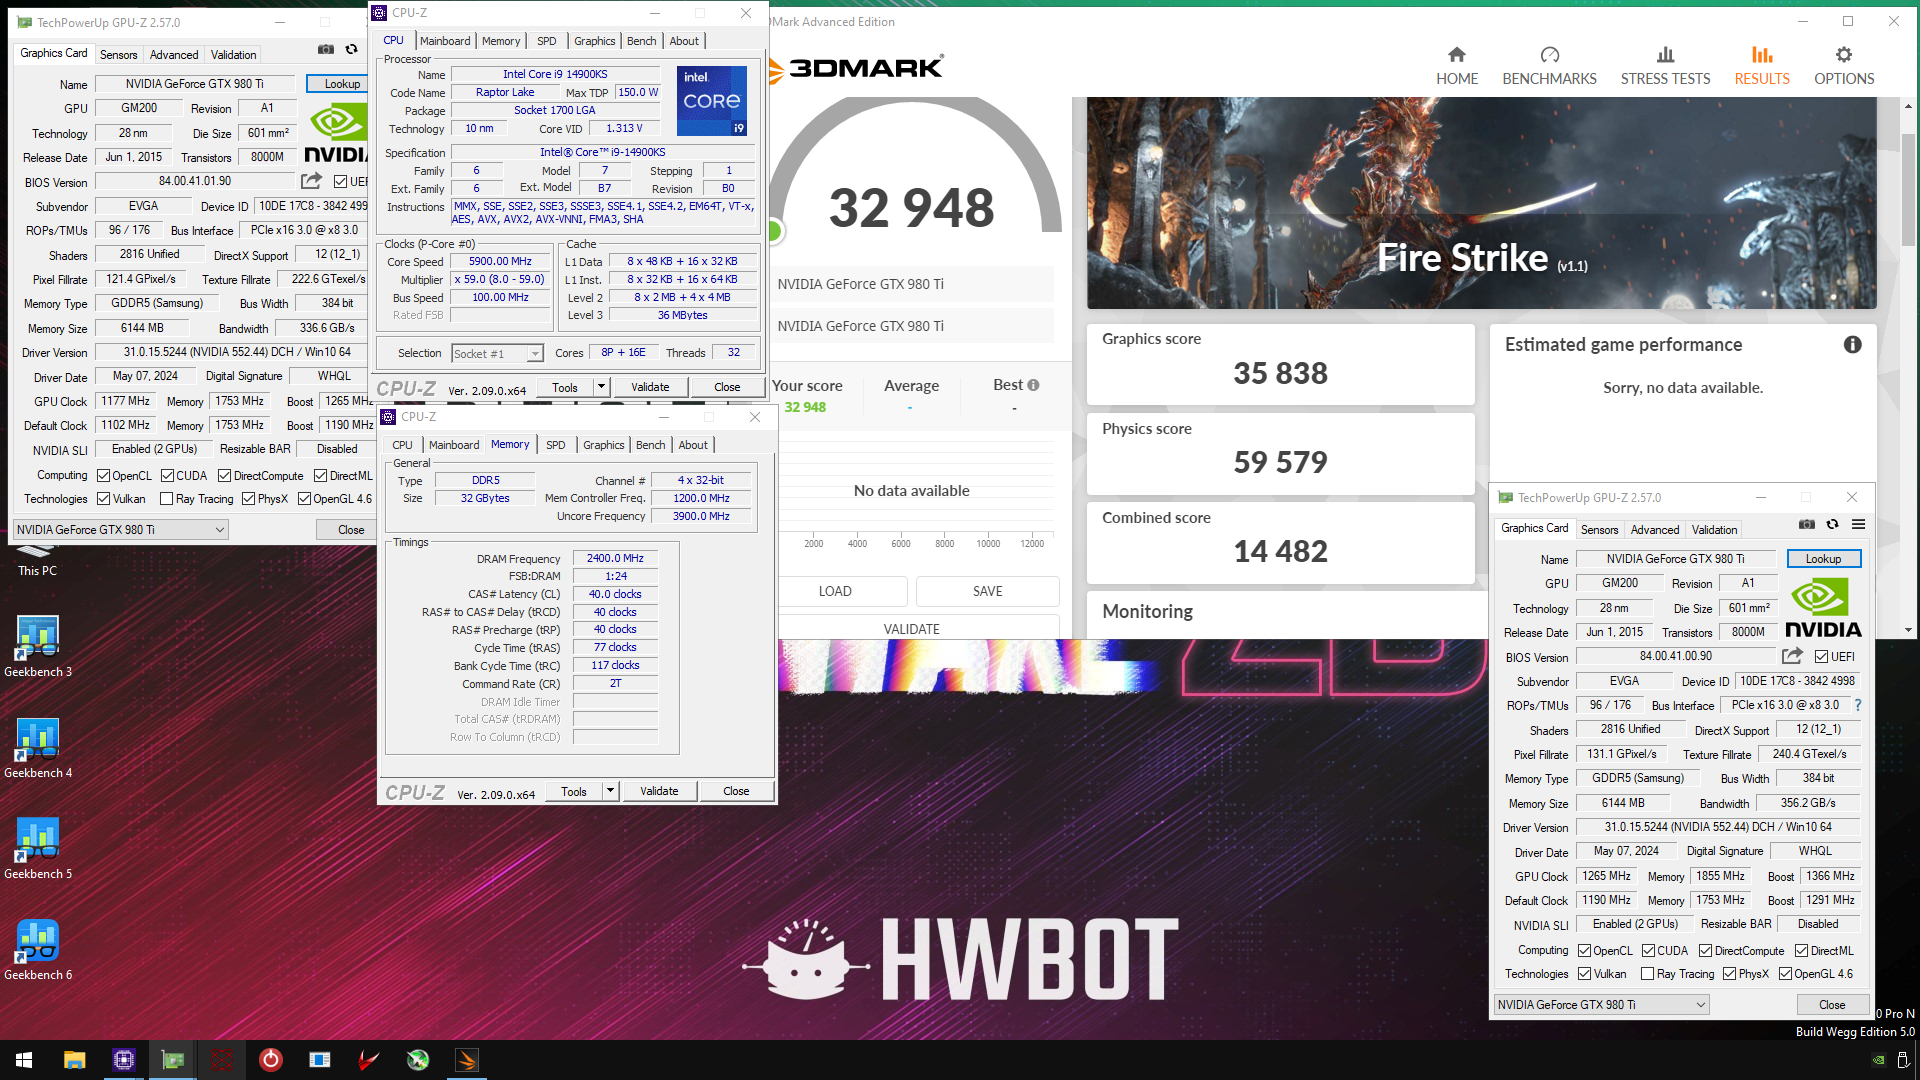Toggle DirectML checkbox in lower-right GPU-Z
The width and height of the screenshot is (1920, 1080).
(x=1801, y=951)
